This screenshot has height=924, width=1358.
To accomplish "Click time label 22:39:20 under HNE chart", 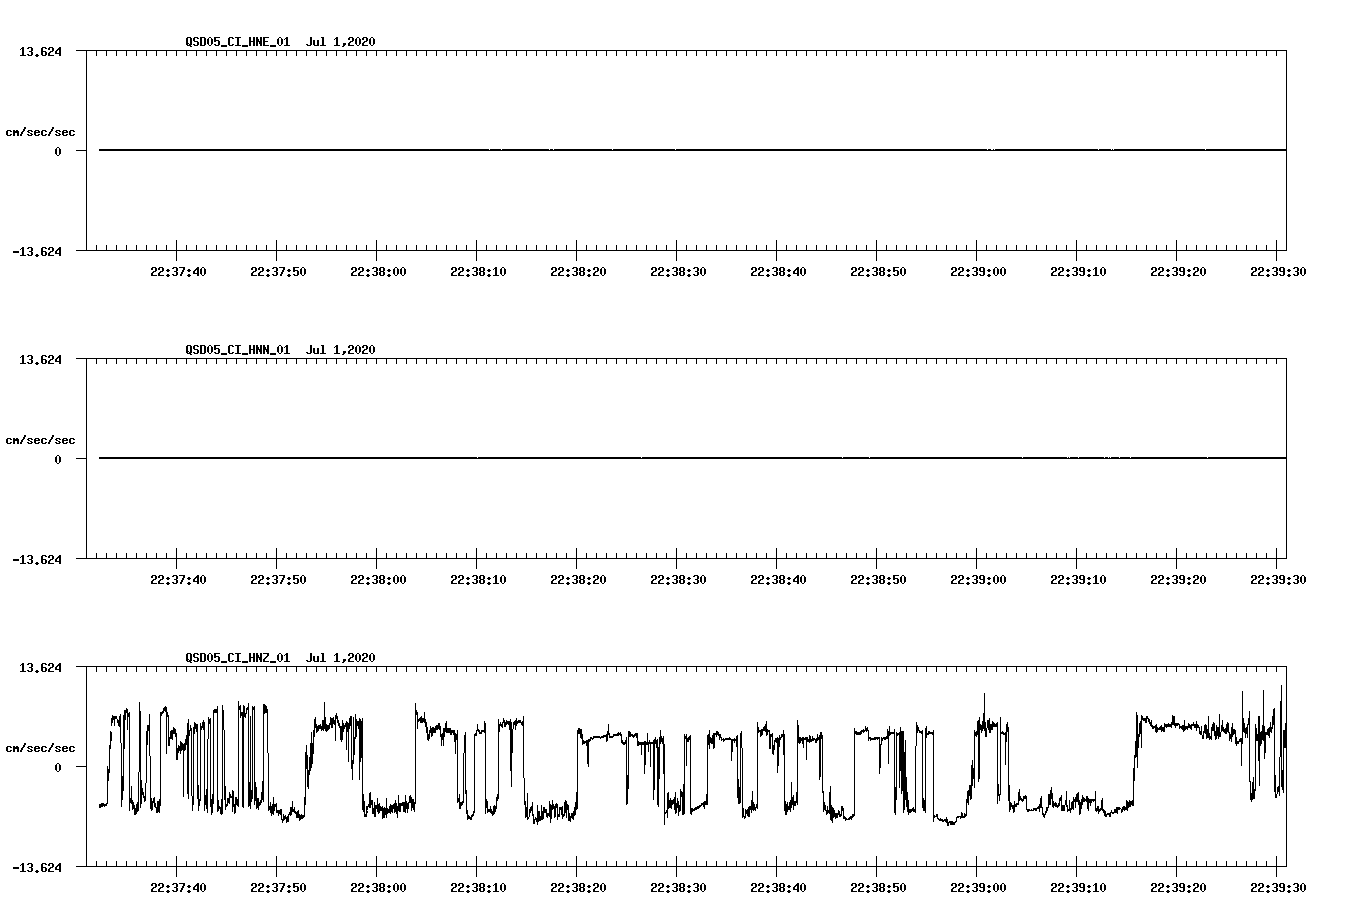I will (1178, 271).
